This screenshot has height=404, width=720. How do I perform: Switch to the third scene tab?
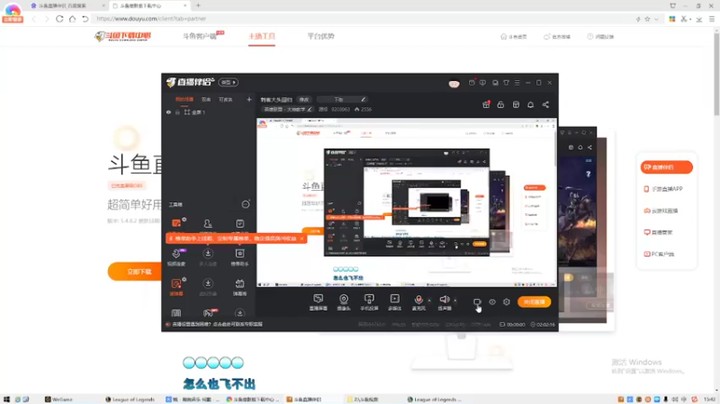point(225,99)
